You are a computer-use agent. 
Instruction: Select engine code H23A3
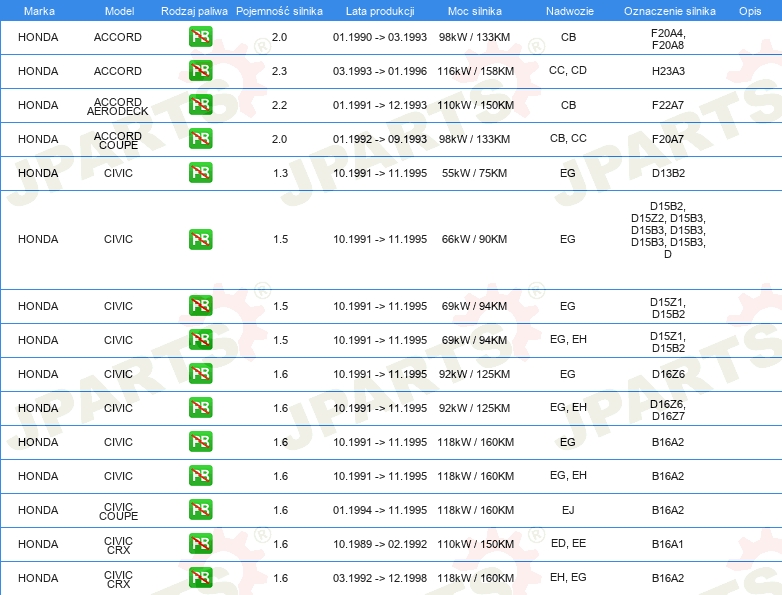[x=668, y=71]
